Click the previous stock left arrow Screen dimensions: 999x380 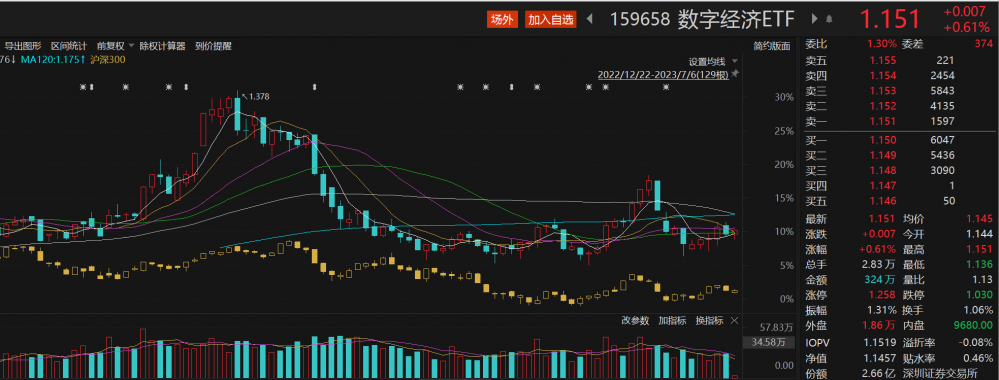[589, 19]
